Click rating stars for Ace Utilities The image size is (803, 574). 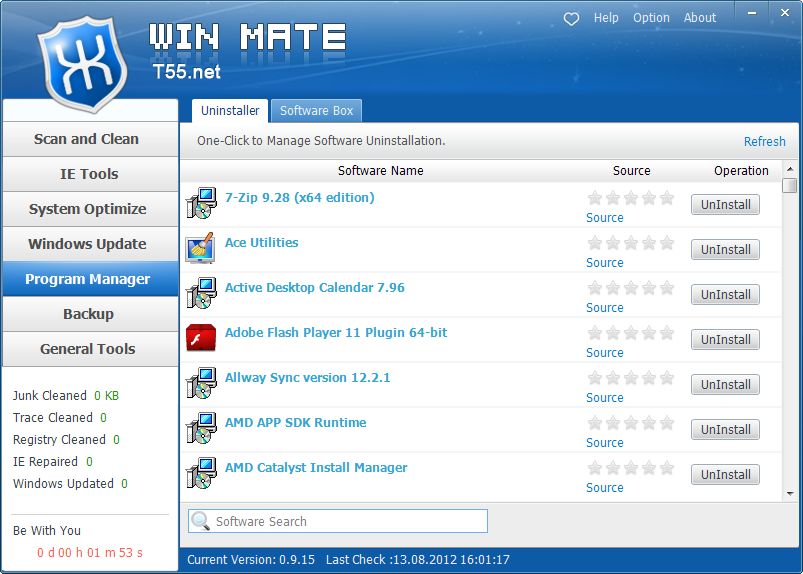tap(630, 243)
